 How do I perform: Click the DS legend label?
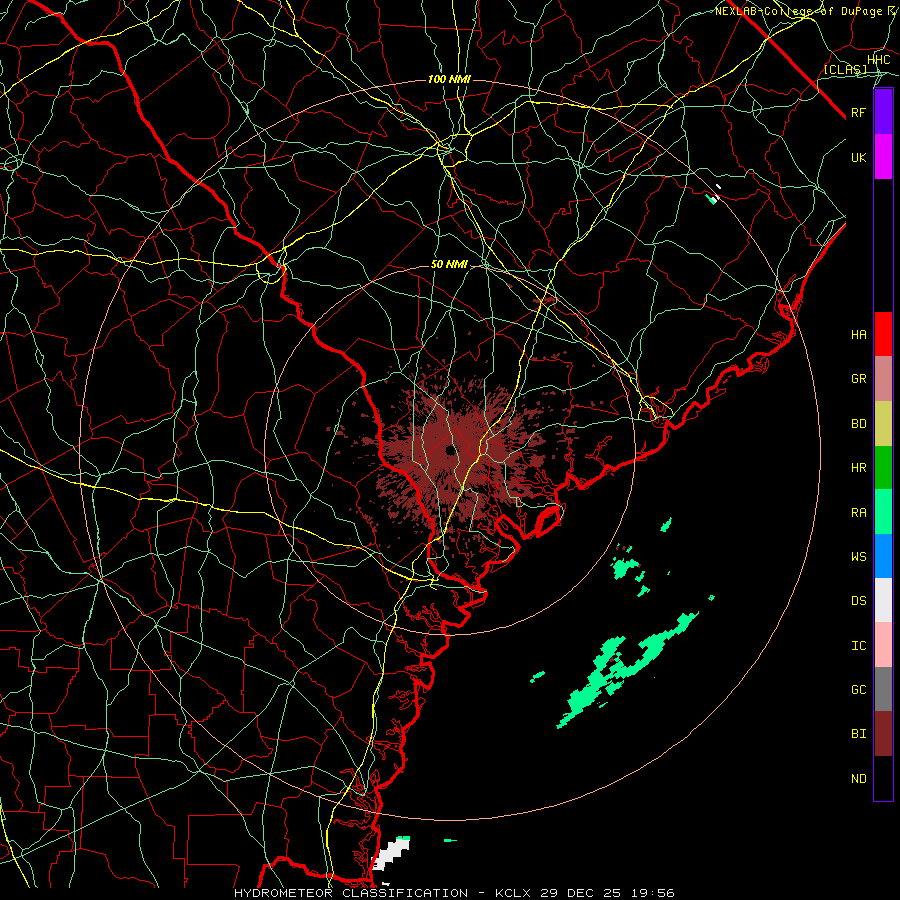click(859, 601)
